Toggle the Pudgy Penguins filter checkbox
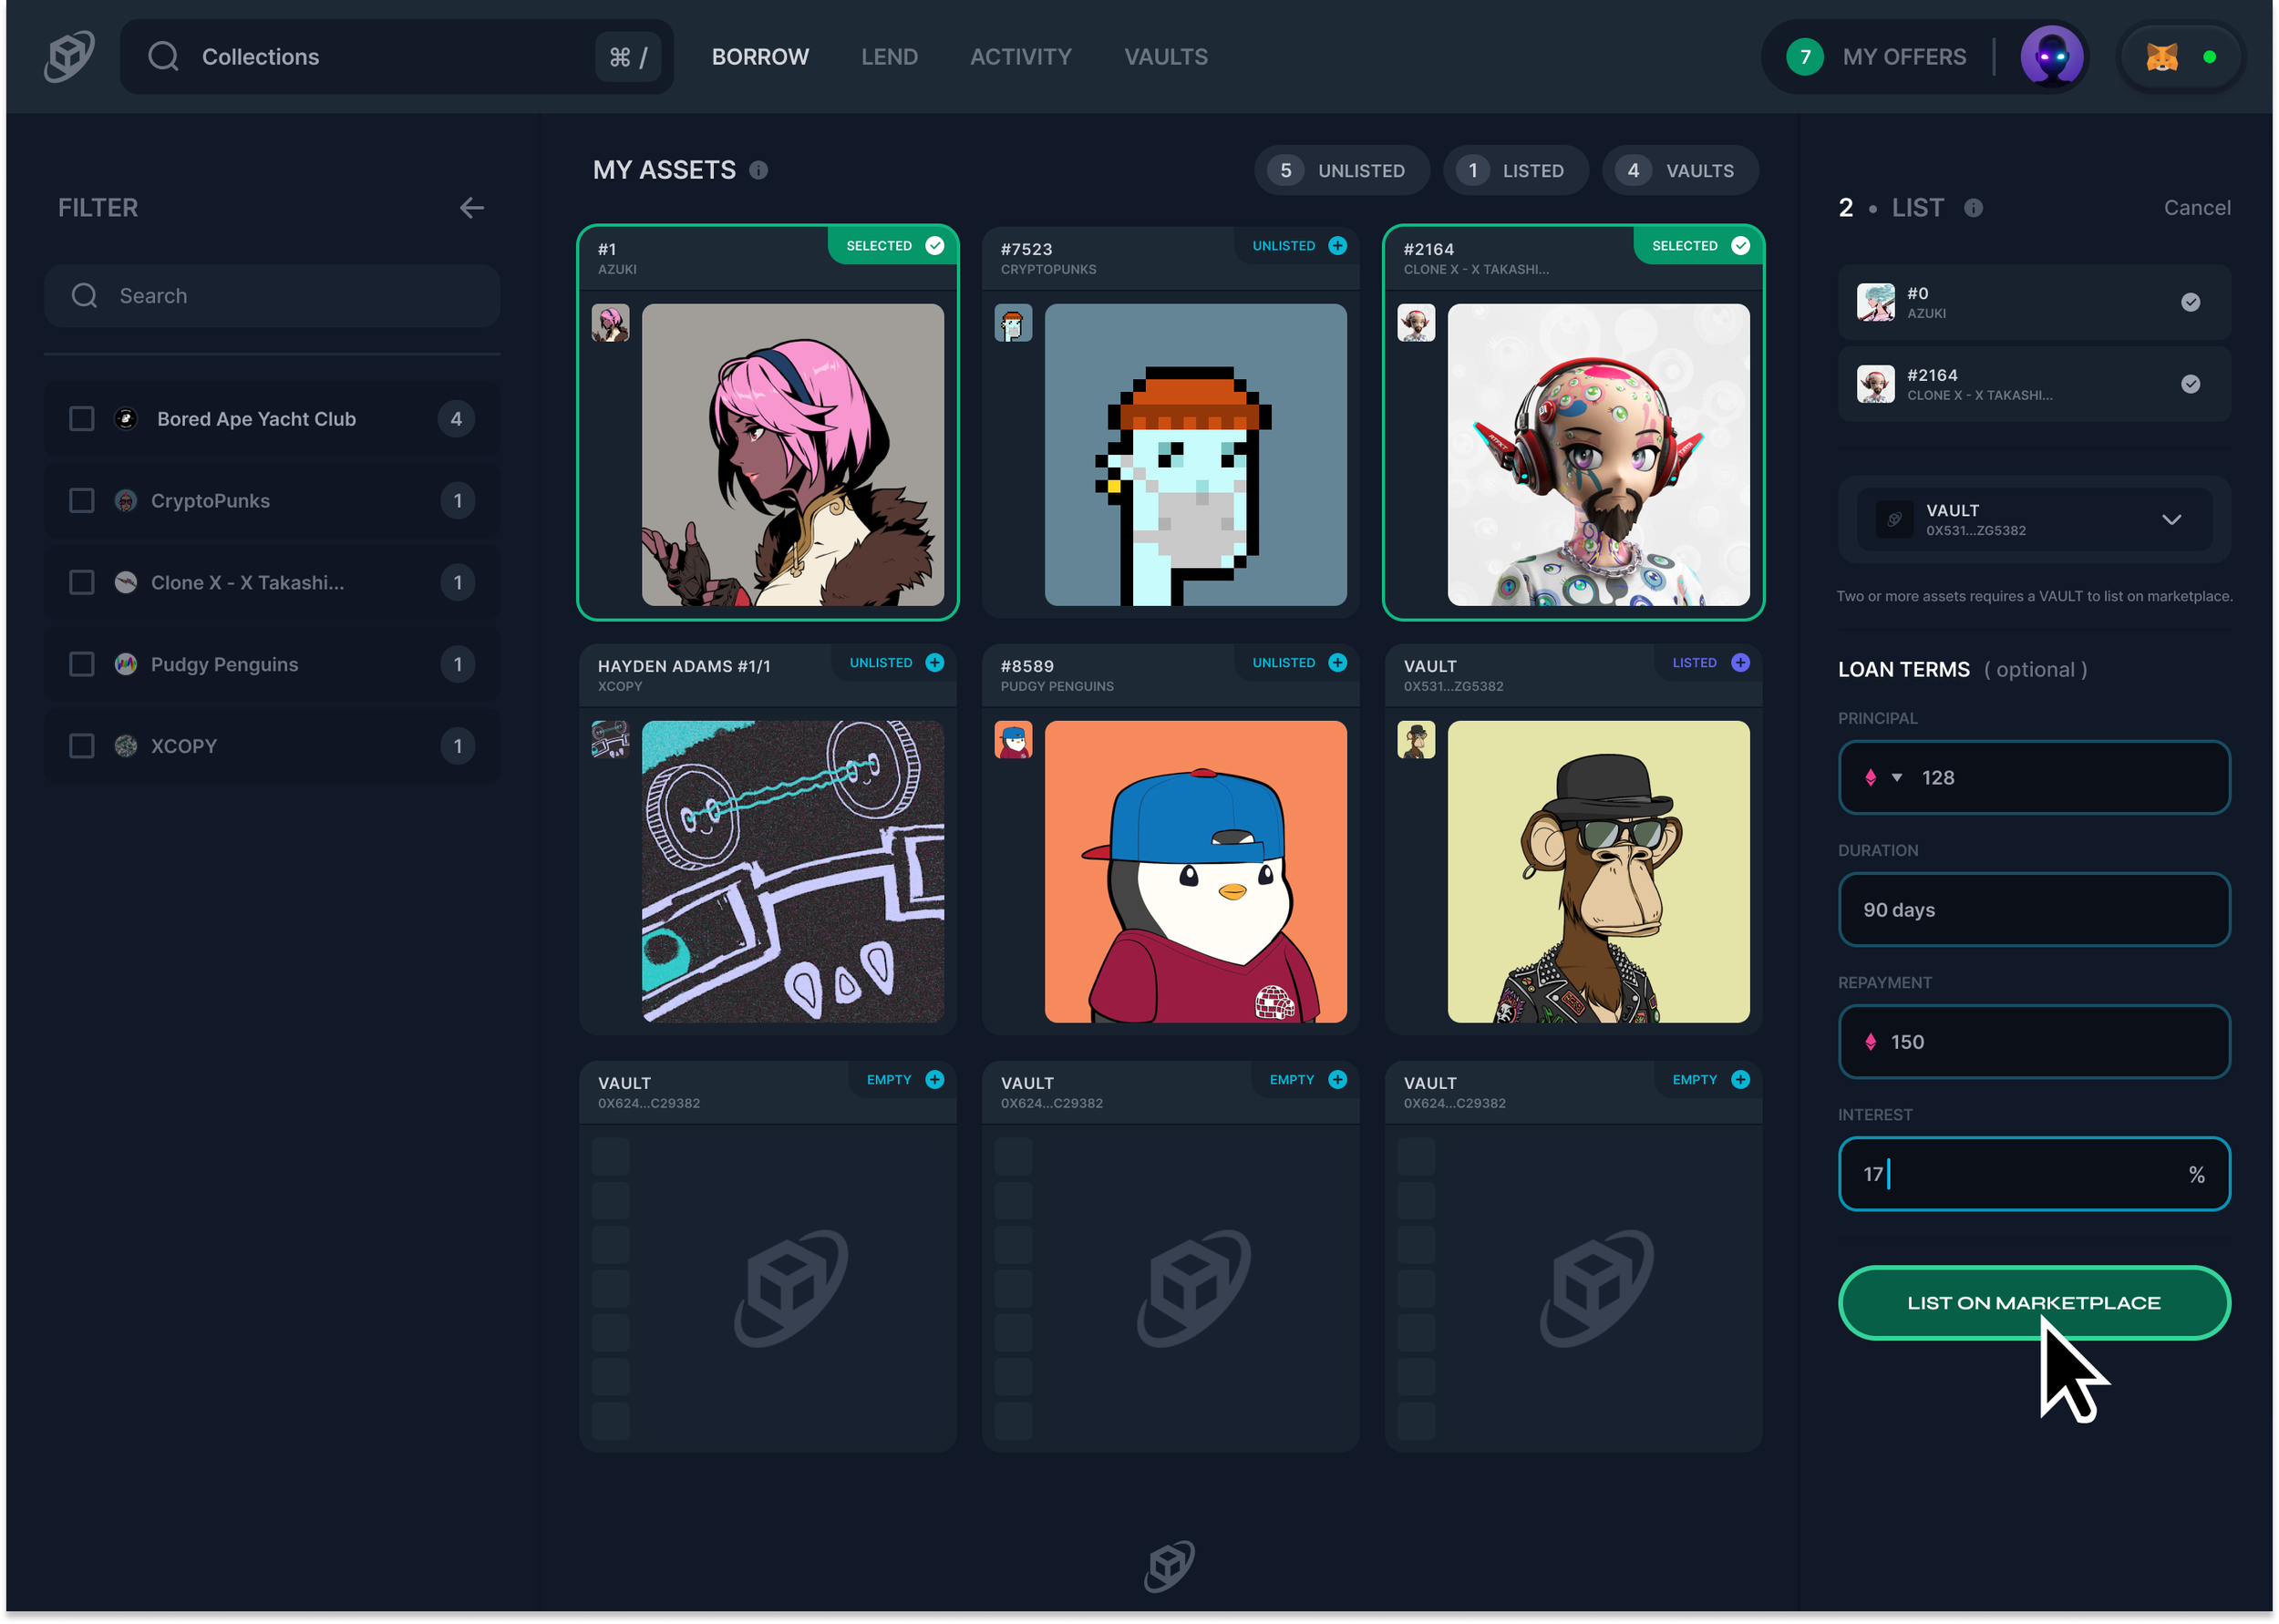2279x1624 pixels. click(82, 664)
